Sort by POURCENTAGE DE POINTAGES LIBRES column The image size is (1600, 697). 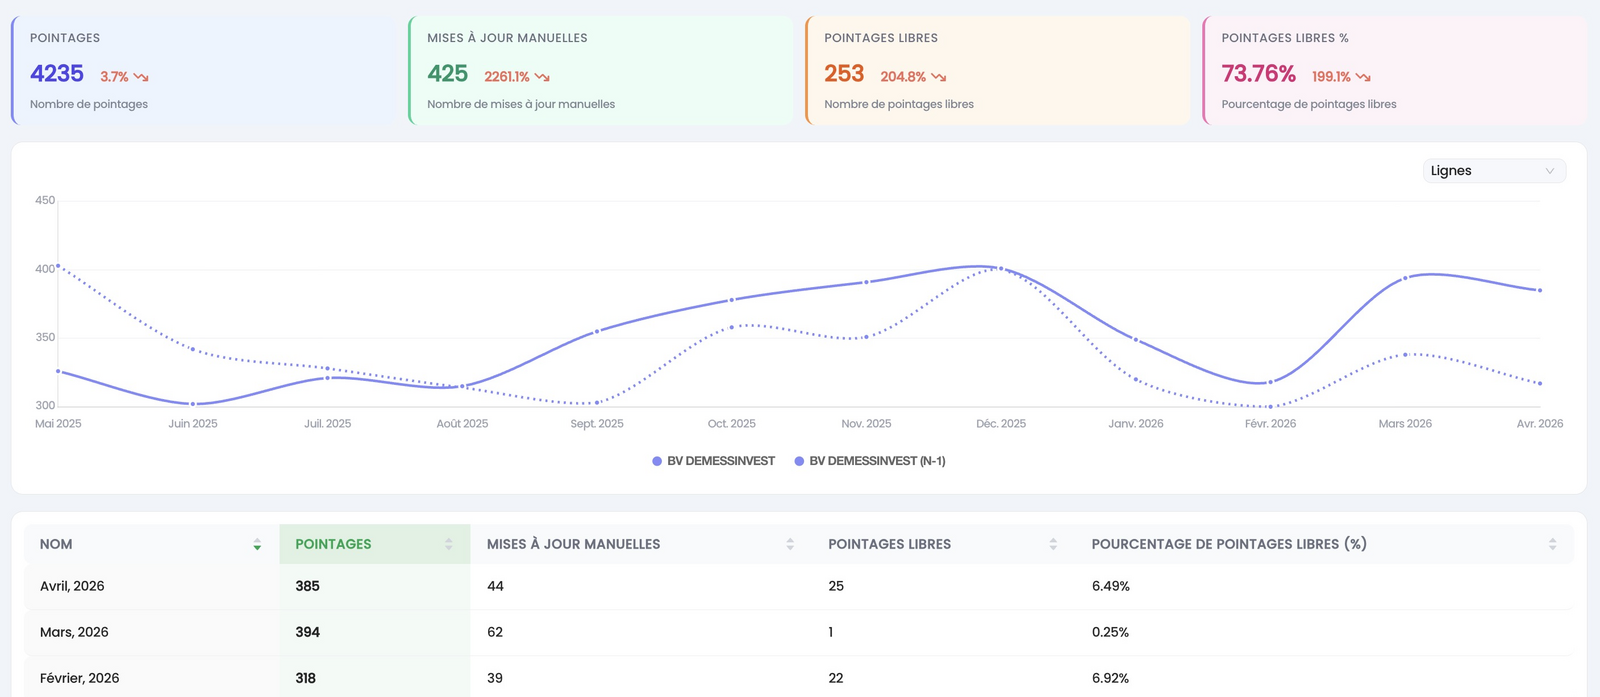[x=1552, y=545]
